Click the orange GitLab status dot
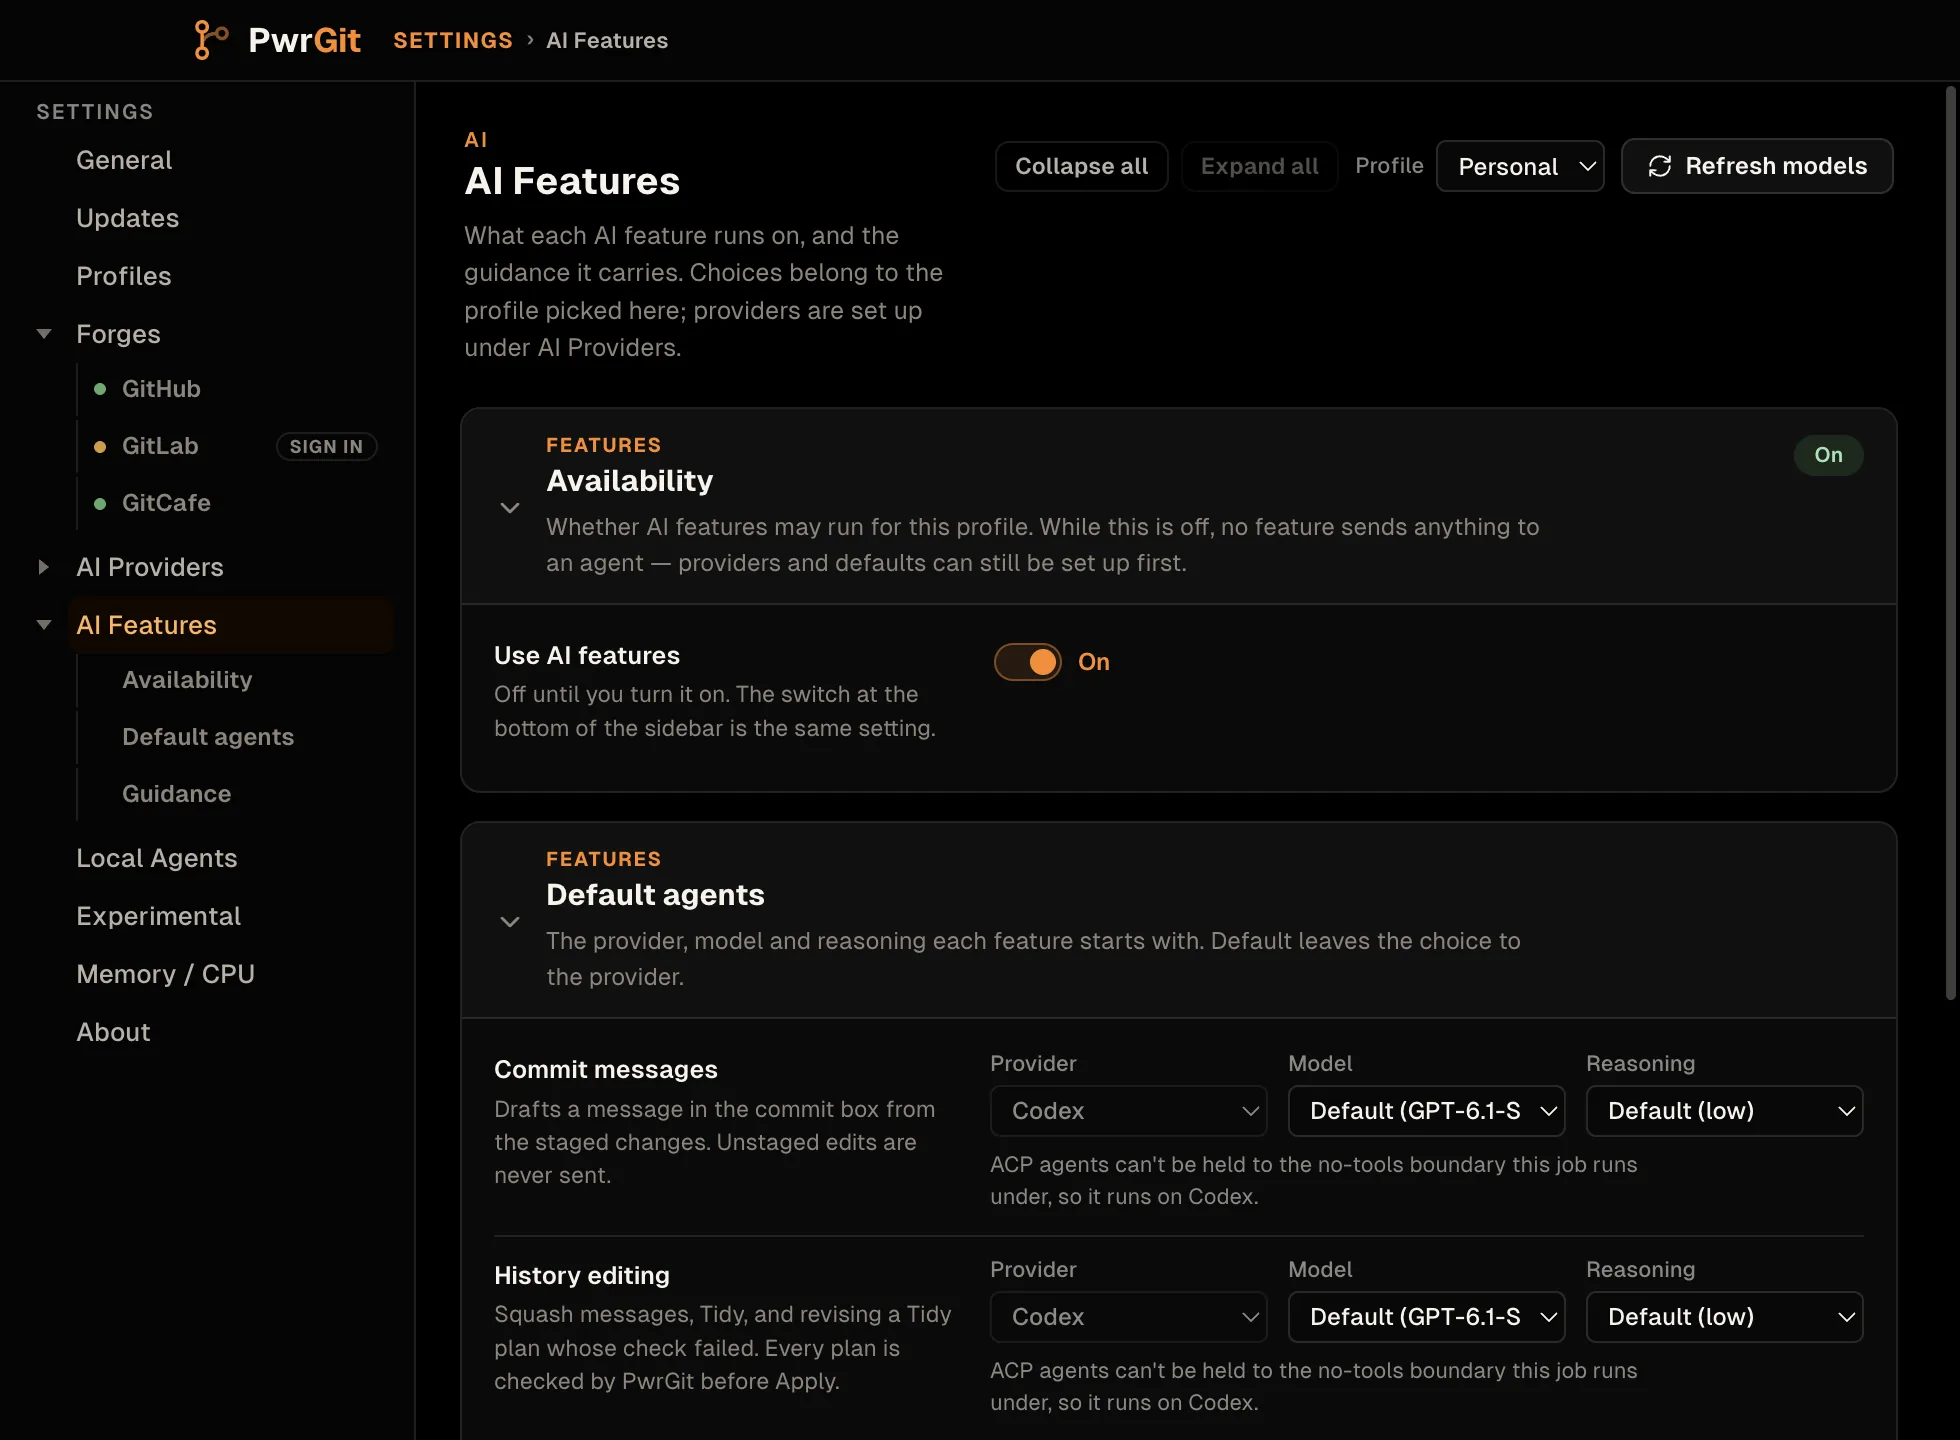This screenshot has height=1440, width=1960. click(x=100, y=446)
